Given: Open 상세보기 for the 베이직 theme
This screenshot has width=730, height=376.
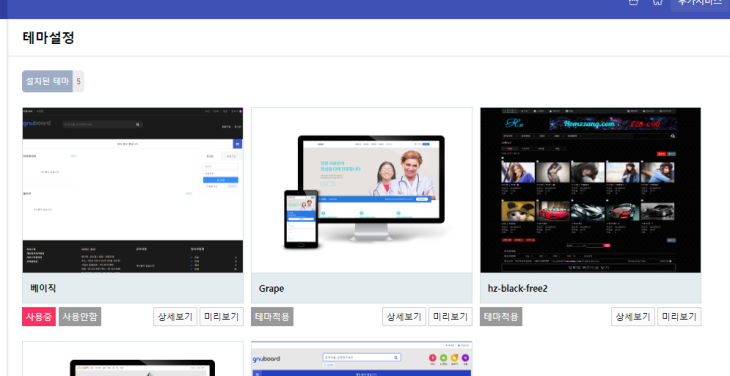Looking at the screenshot, I should click(x=175, y=316).
